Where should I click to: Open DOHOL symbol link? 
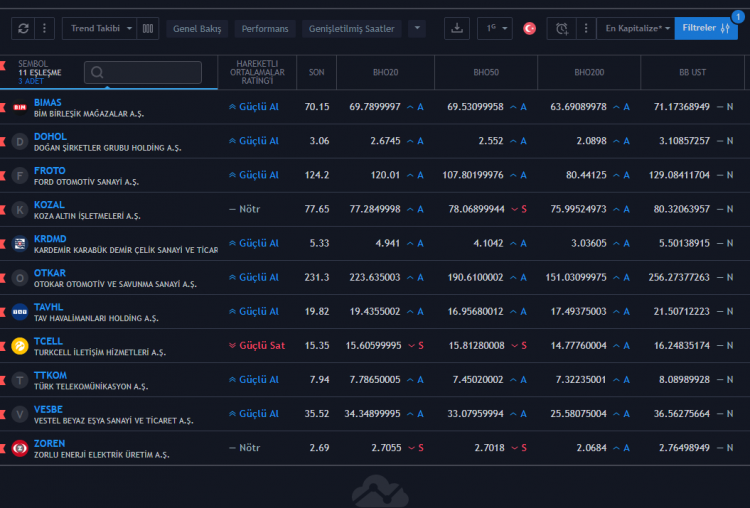point(50,136)
